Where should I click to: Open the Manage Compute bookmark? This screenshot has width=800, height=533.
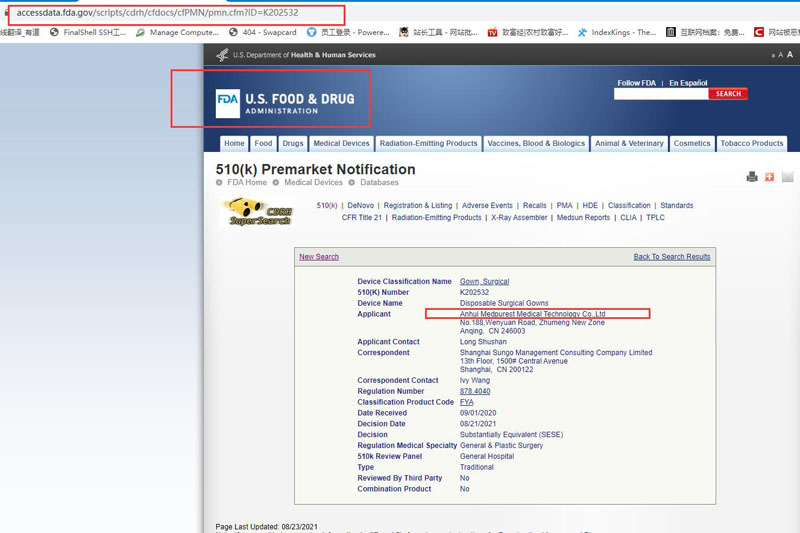[178, 32]
